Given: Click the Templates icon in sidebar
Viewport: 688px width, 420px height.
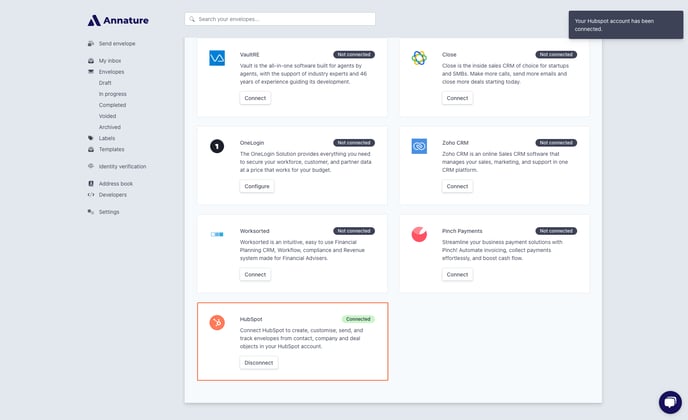Looking at the screenshot, I should (91, 149).
